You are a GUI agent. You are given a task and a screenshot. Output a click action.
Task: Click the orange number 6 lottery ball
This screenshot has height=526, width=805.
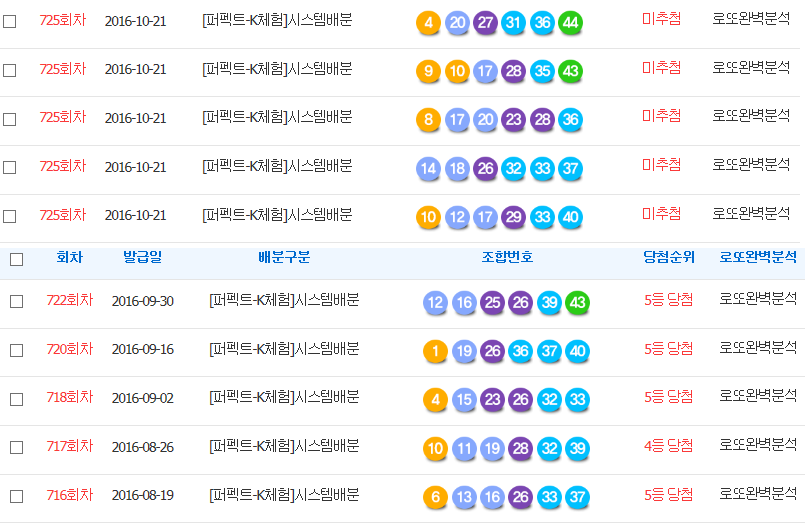tap(435, 497)
